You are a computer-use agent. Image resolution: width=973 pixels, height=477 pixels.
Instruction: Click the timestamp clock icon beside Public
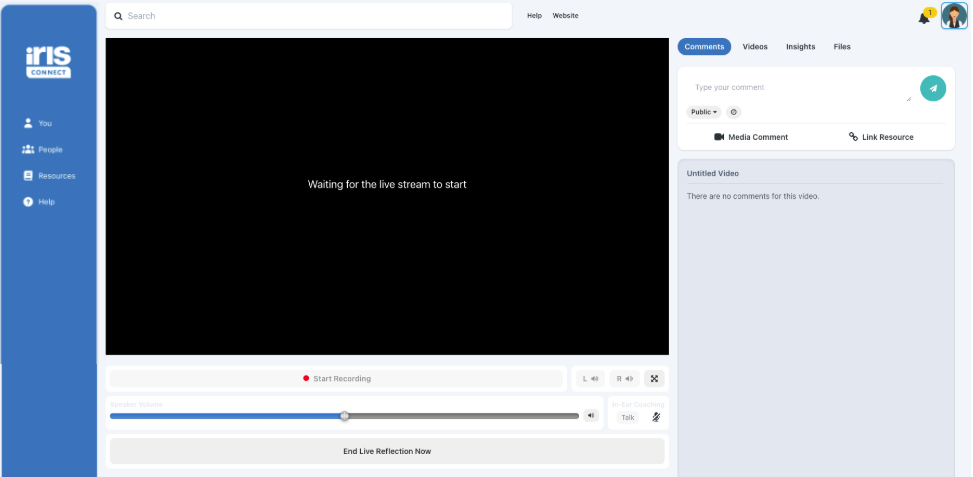(x=733, y=112)
